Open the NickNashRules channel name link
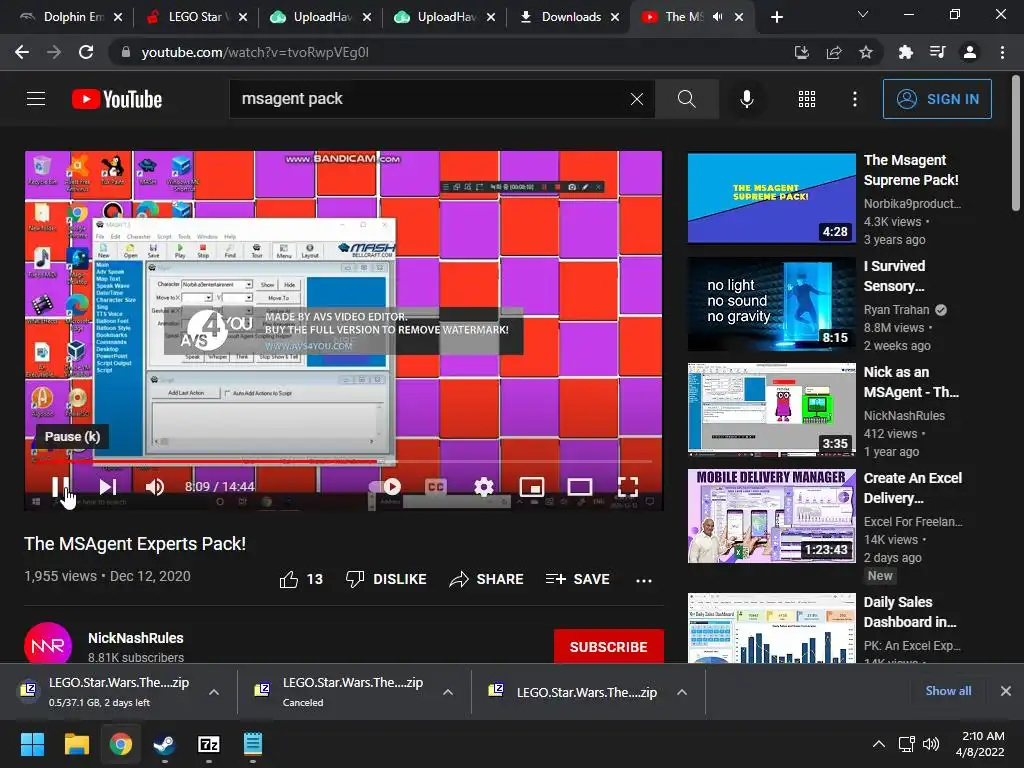Image resolution: width=1024 pixels, height=768 pixels. pos(136,638)
